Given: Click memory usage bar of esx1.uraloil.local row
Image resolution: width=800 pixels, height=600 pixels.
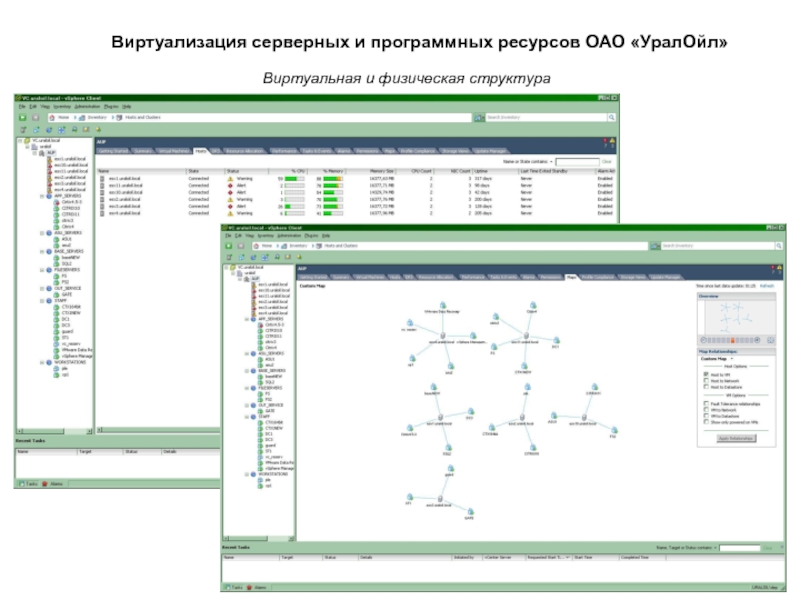Looking at the screenshot, I should coord(333,179).
